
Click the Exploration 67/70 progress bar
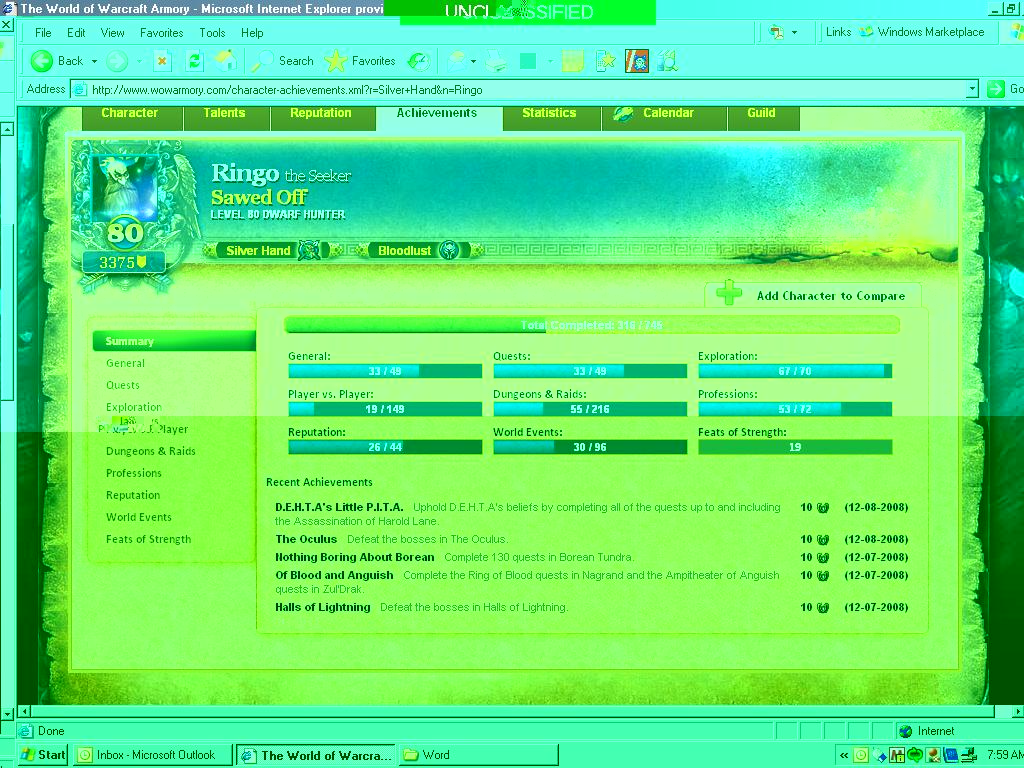(x=795, y=371)
